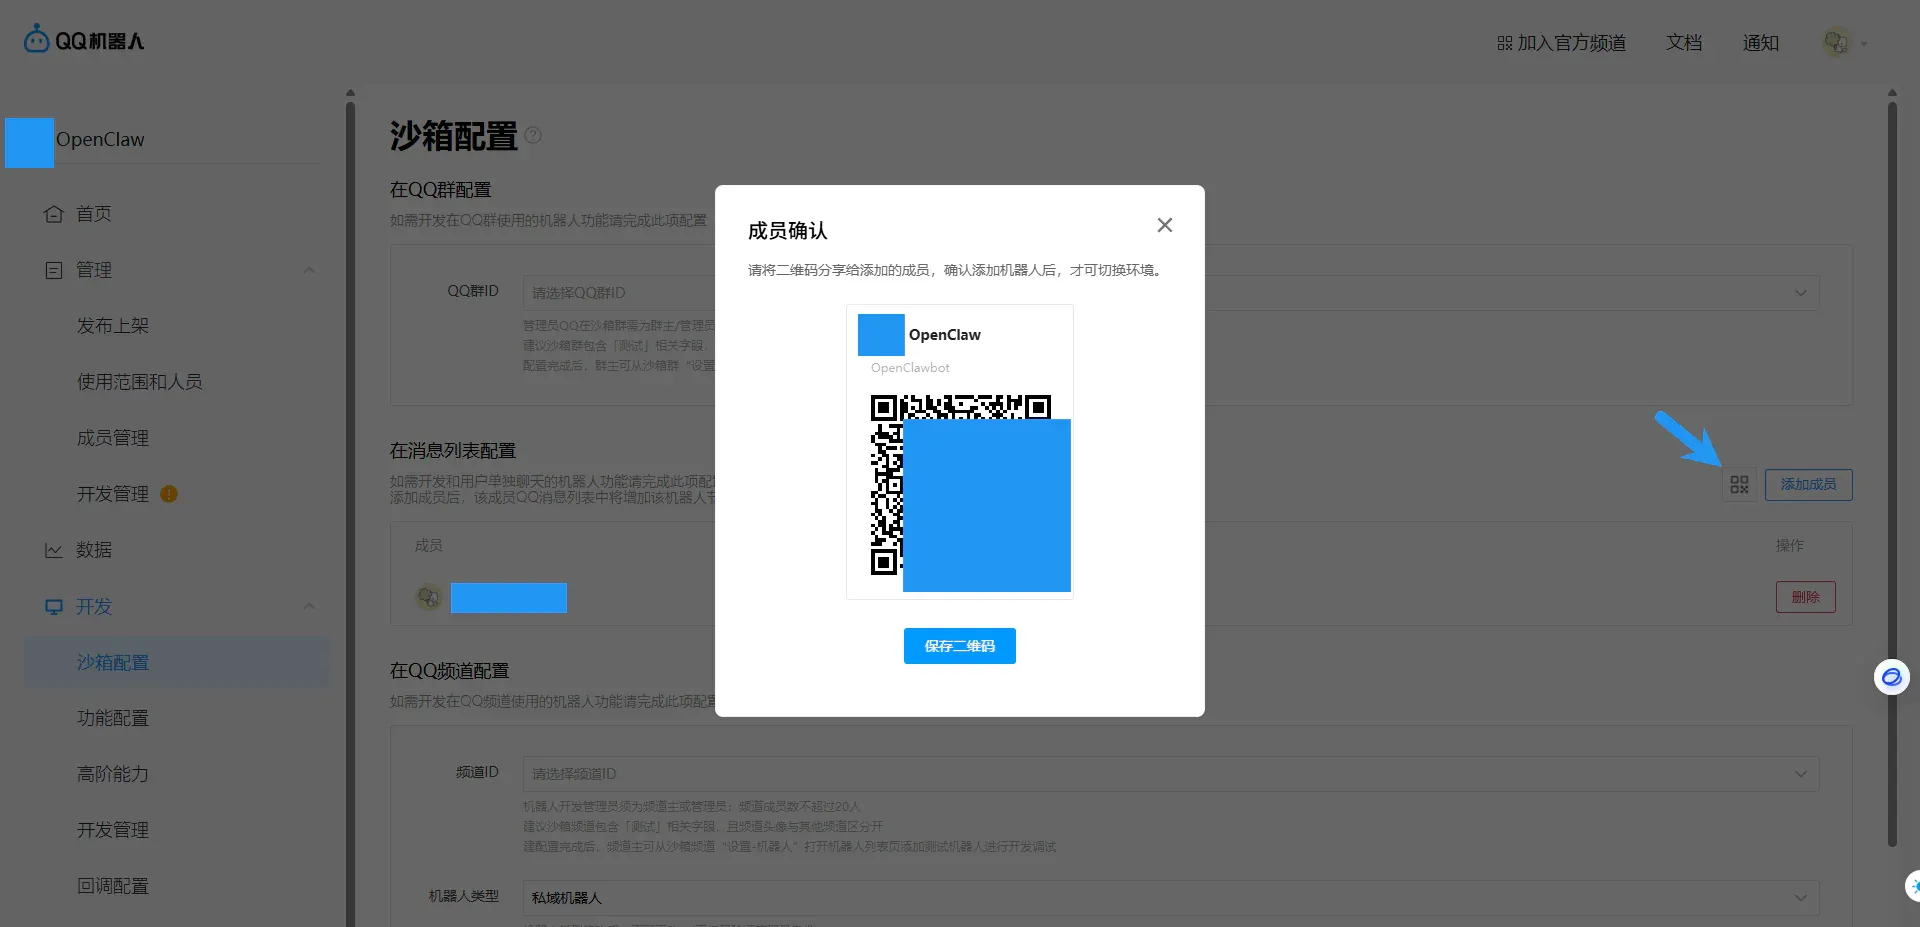This screenshot has height=927, width=1920.
Task: Click the floating assistant icon on right edge
Action: [1891, 677]
